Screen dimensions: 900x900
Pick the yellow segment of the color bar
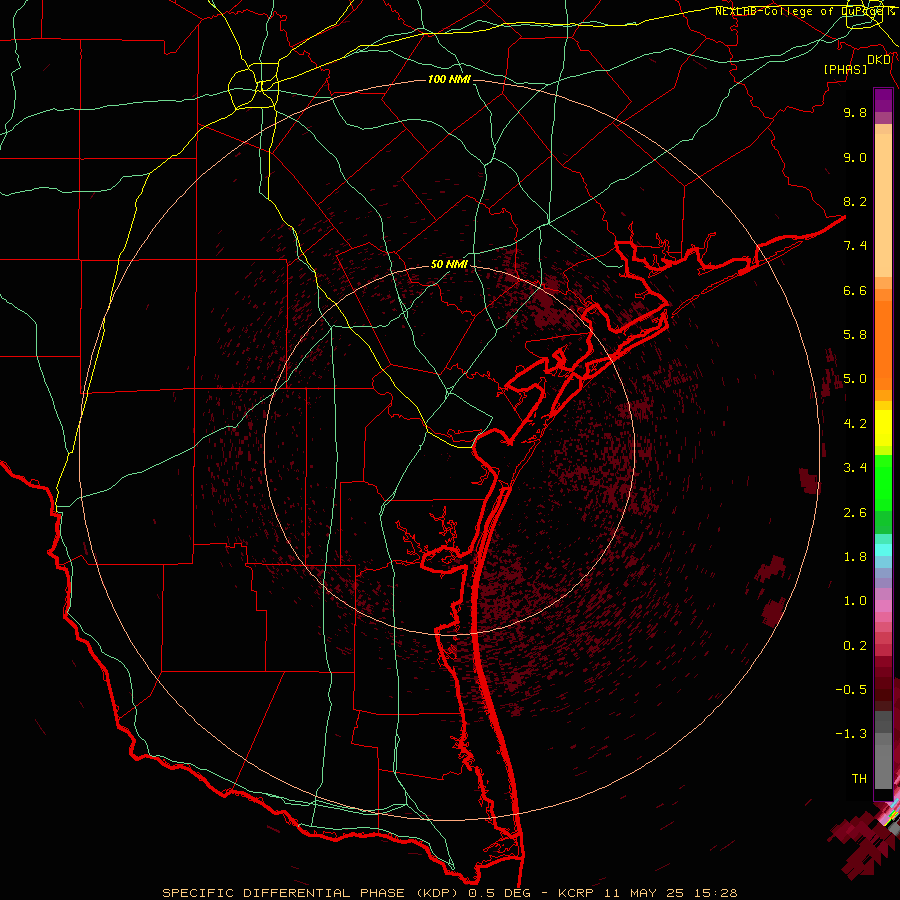click(x=883, y=428)
